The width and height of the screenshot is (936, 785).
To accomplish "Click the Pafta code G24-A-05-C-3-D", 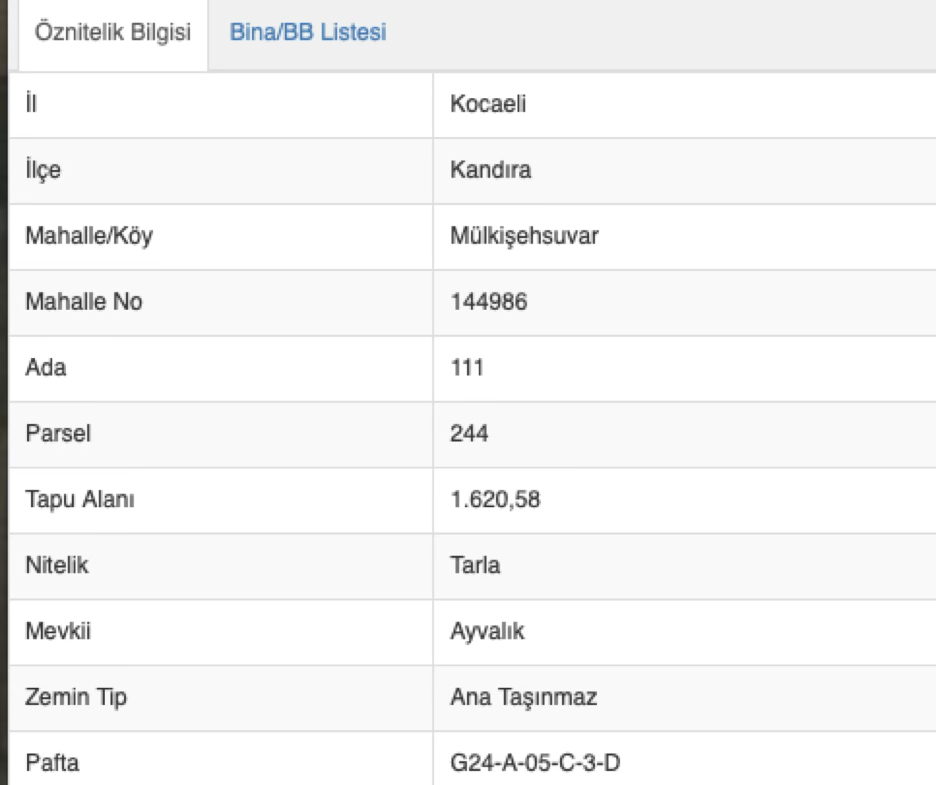I will pos(535,764).
